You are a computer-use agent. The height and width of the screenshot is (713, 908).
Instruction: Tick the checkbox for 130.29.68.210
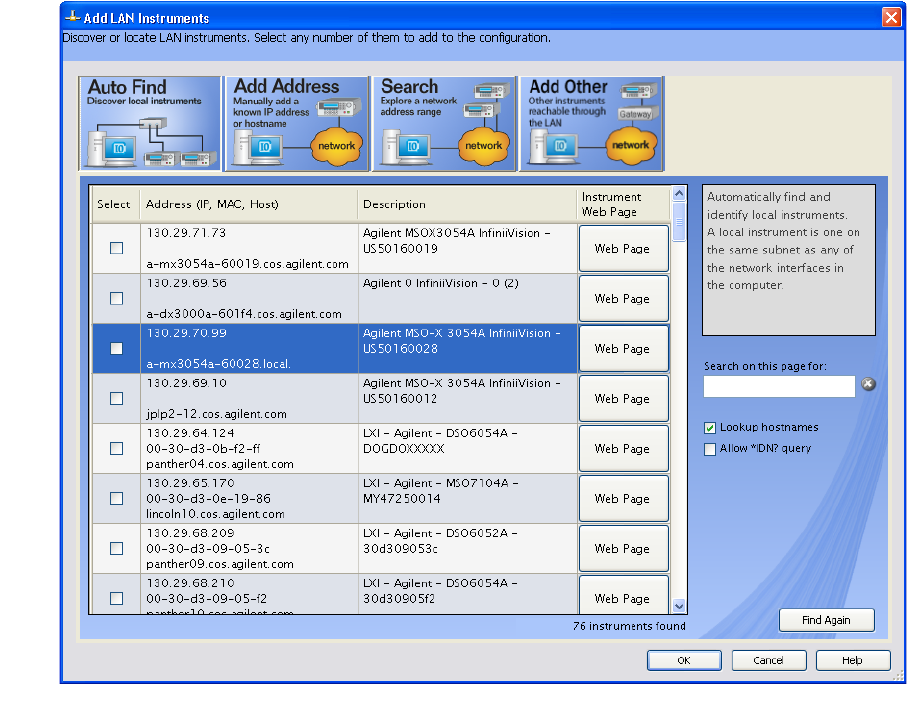[x=116, y=598]
